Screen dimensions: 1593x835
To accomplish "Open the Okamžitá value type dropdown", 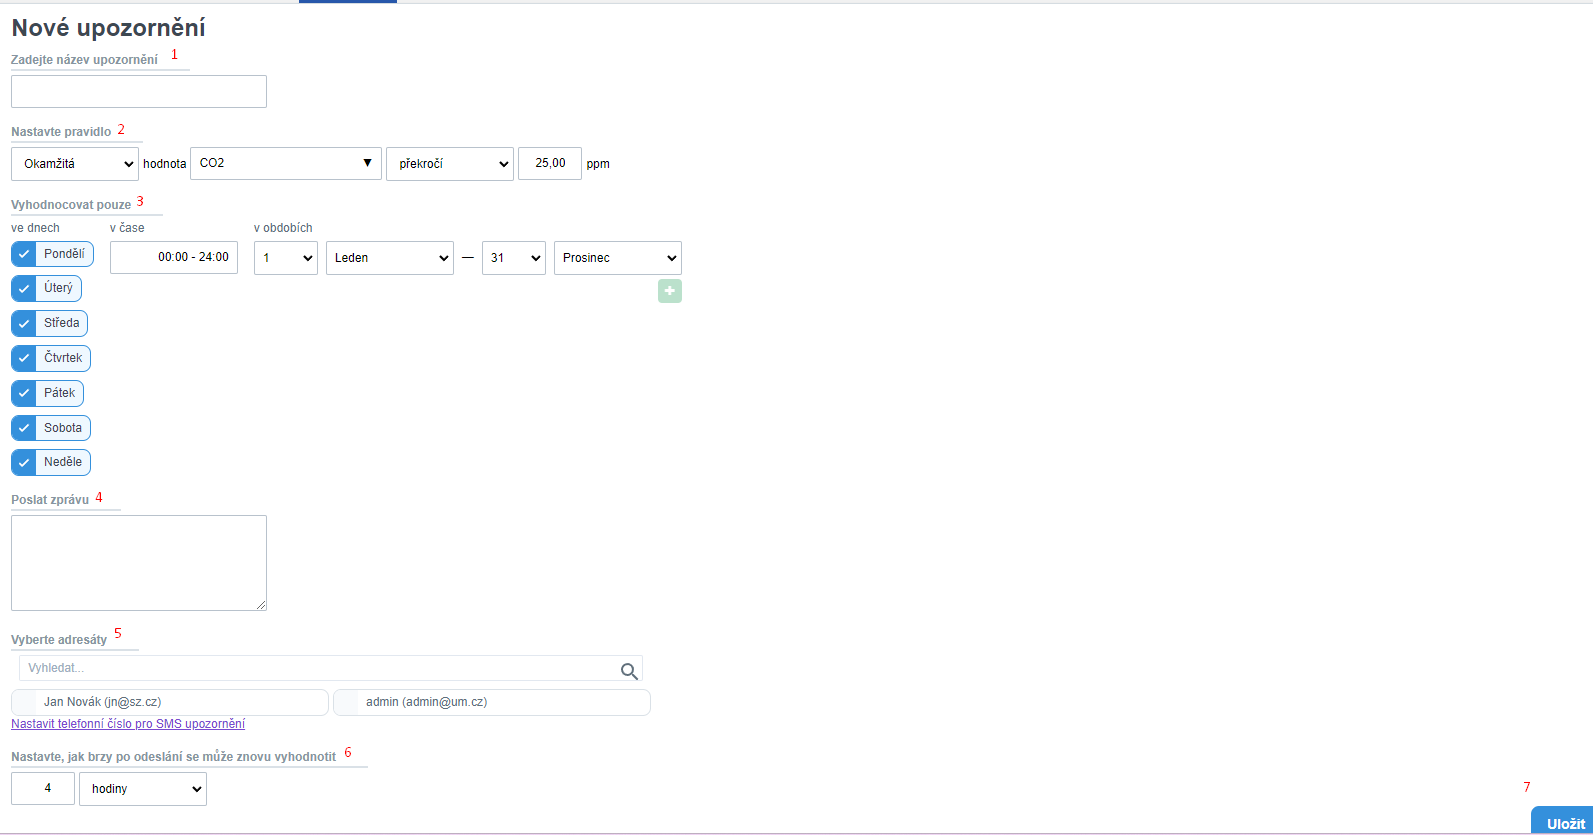I will point(75,164).
